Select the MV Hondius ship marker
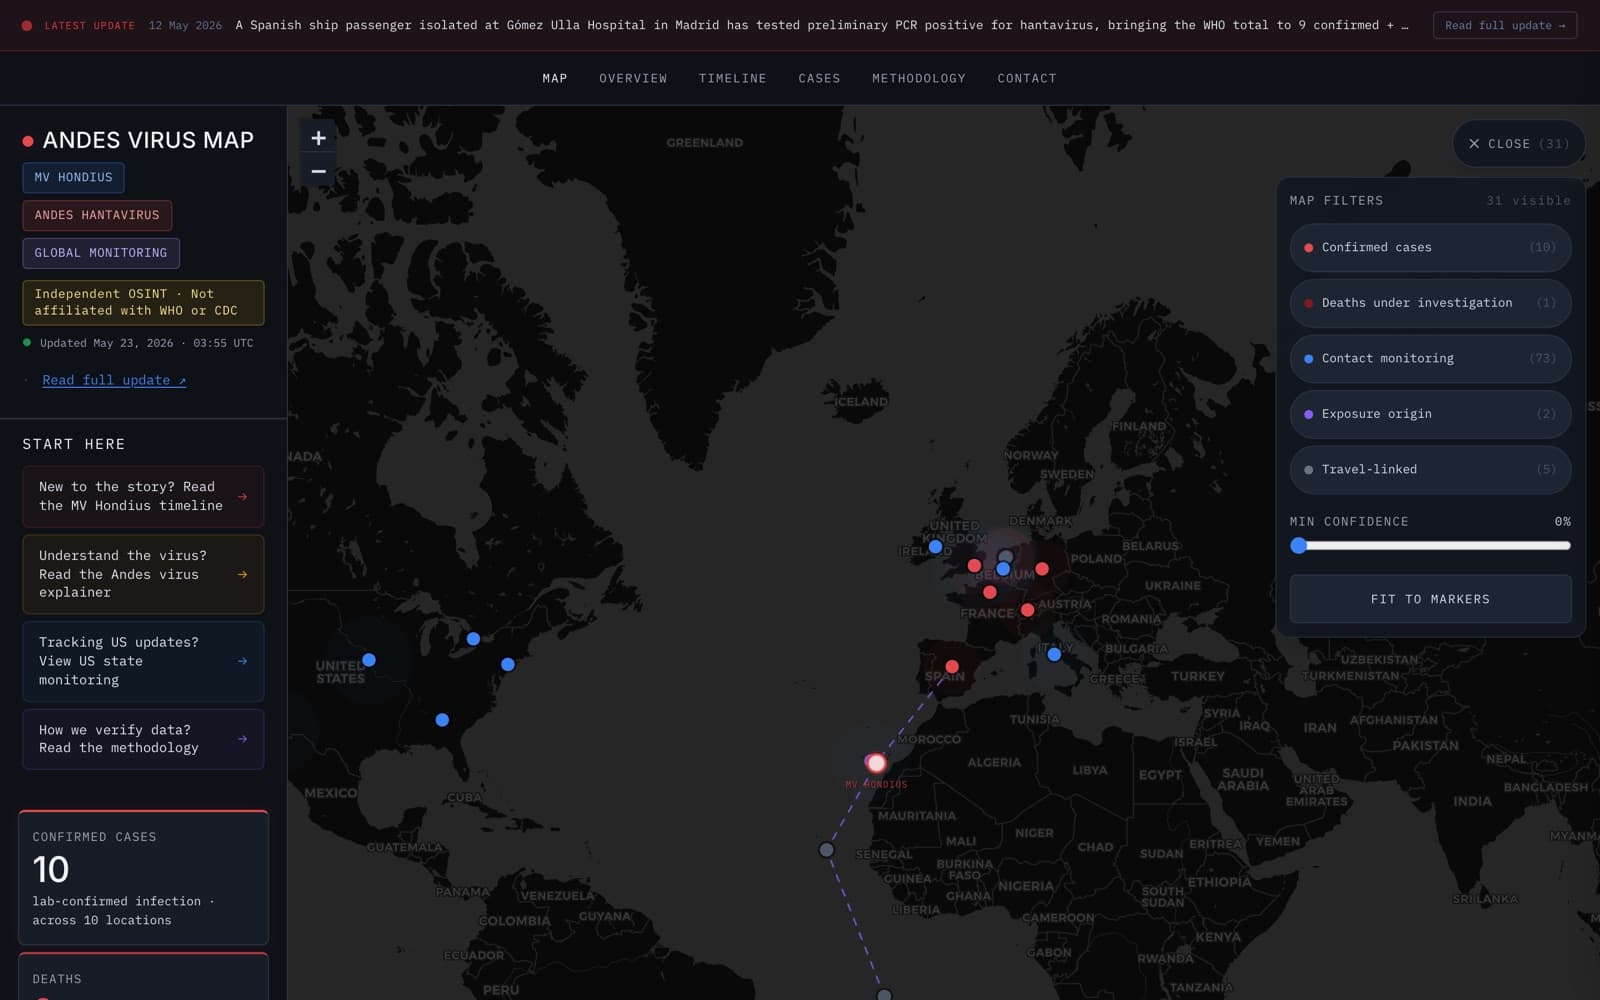The height and width of the screenshot is (1000, 1600). coord(876,763)
